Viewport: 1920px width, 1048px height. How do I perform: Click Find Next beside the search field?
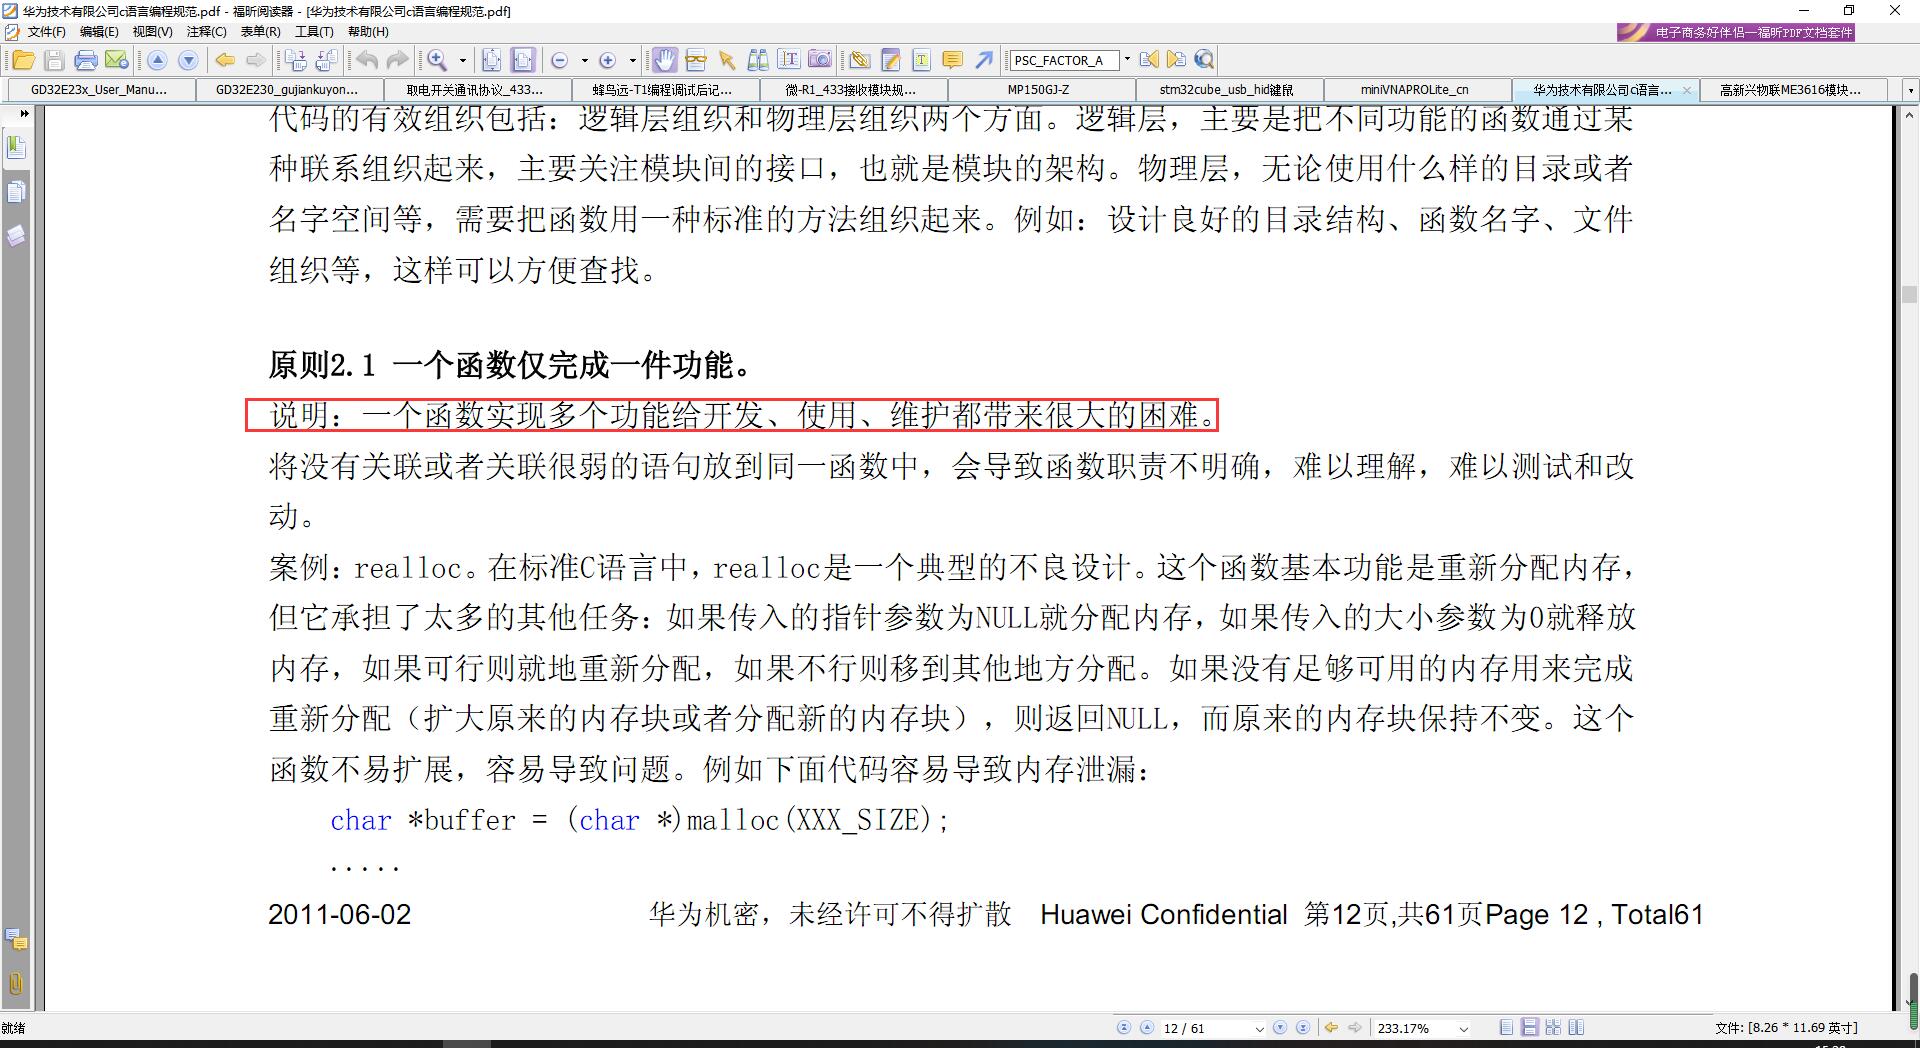pyautogui.click(x=1176, y=60)
